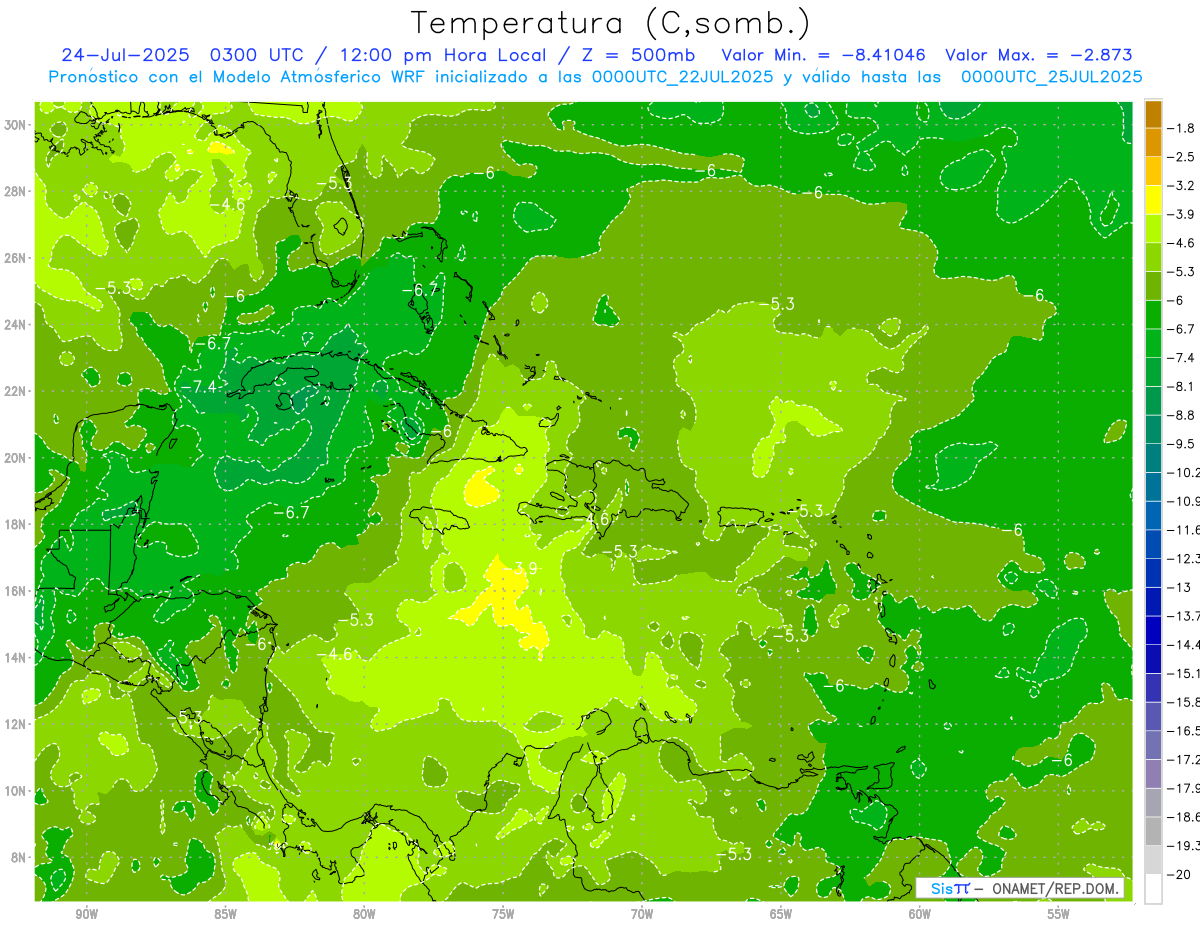Image resolution: width=1200 pixels, height=927 pixels.
Task: Click the 22N latitude axis label
Action: coord(16,391)
